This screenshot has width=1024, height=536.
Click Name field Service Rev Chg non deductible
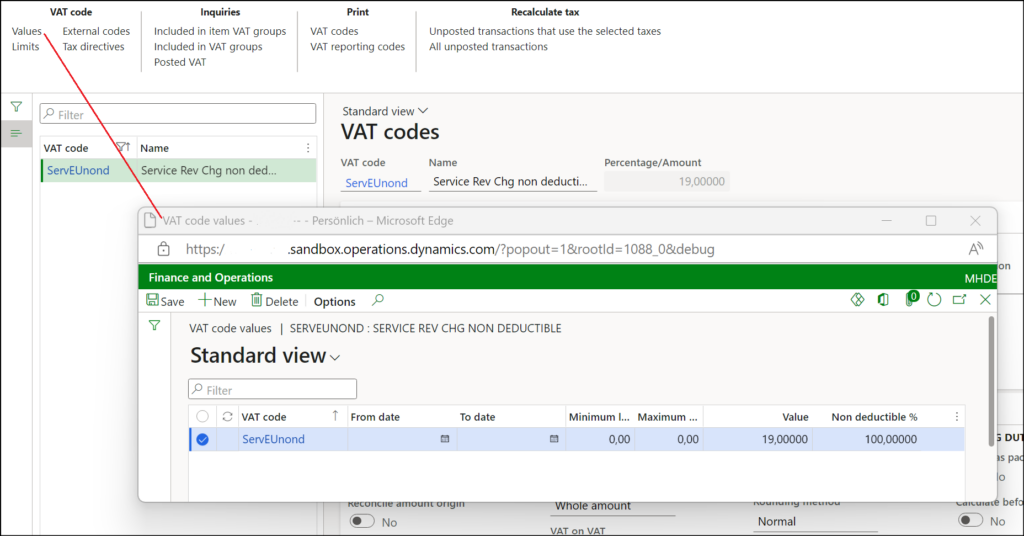coord(513,181)
